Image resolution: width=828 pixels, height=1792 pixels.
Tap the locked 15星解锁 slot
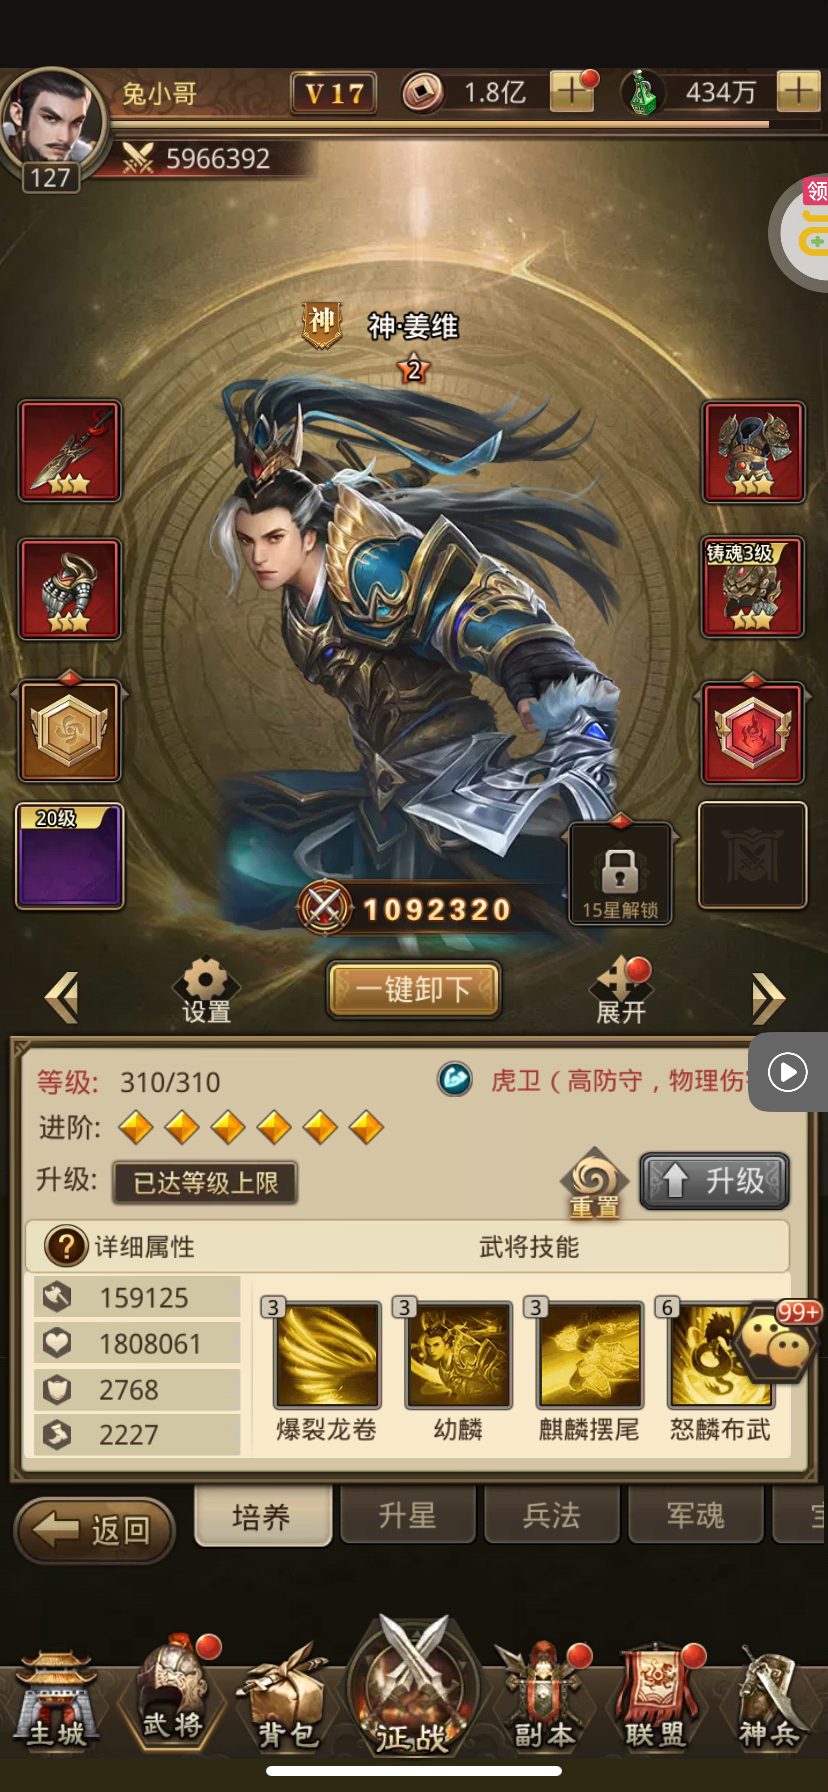620,873
